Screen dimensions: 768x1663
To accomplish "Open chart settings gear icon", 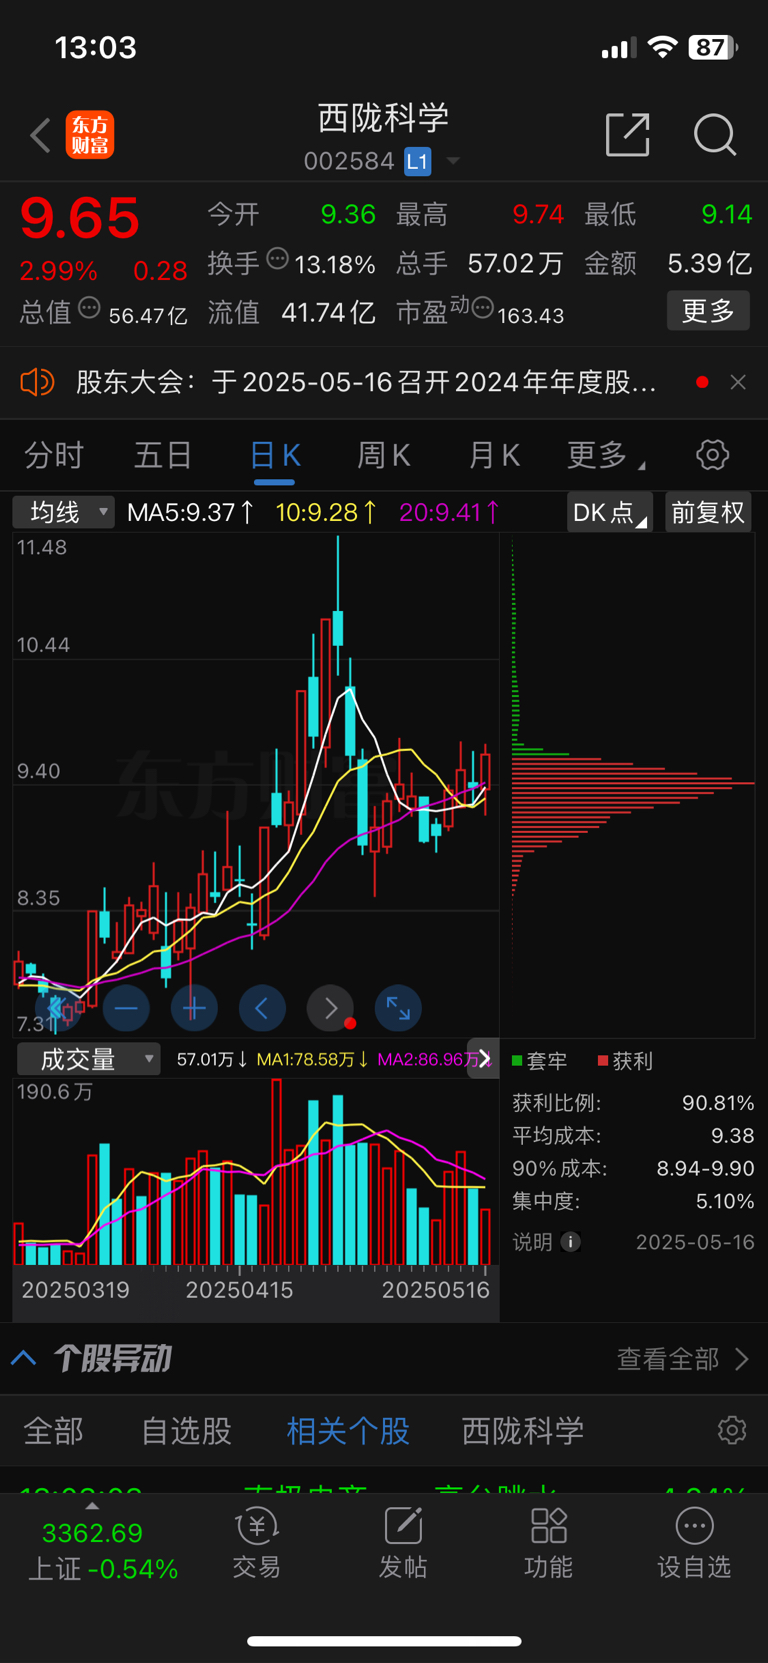I will (x=712, y=455).
